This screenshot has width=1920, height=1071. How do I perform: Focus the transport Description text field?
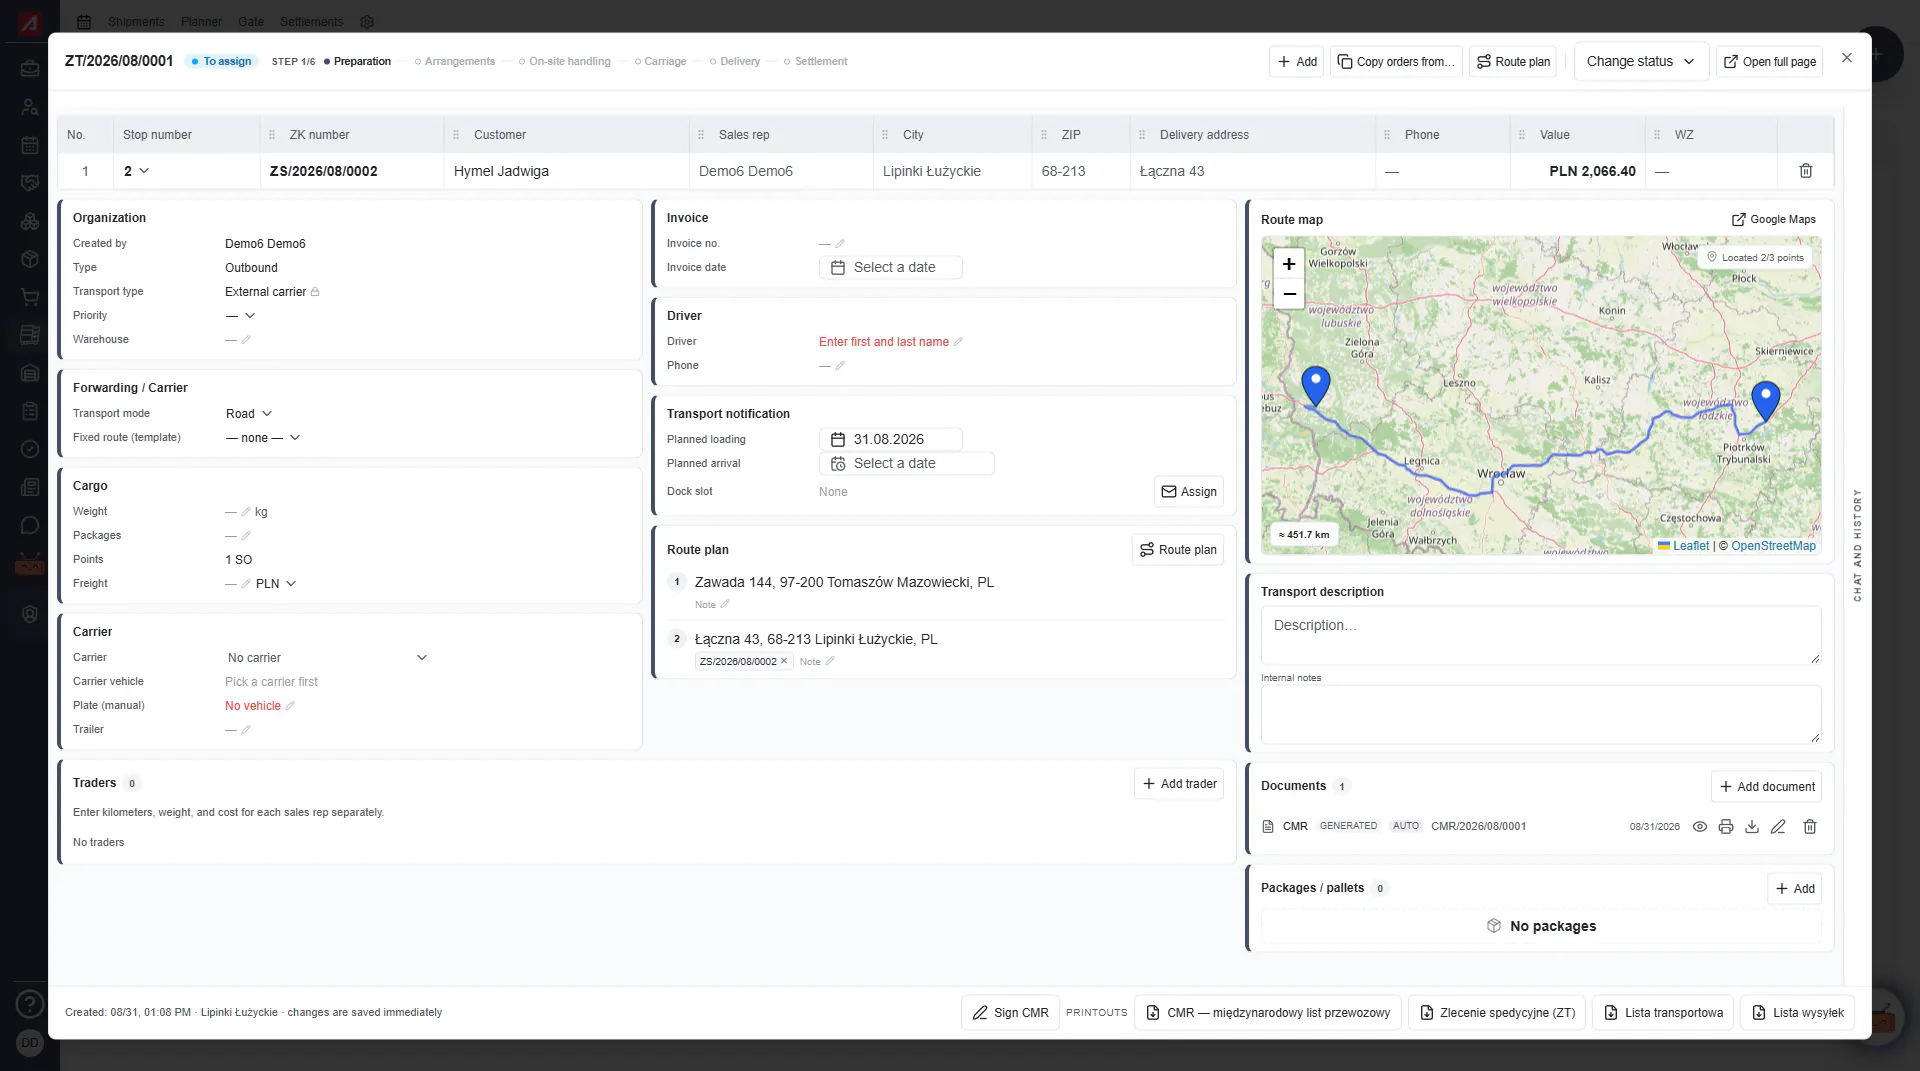point(1540,635)
